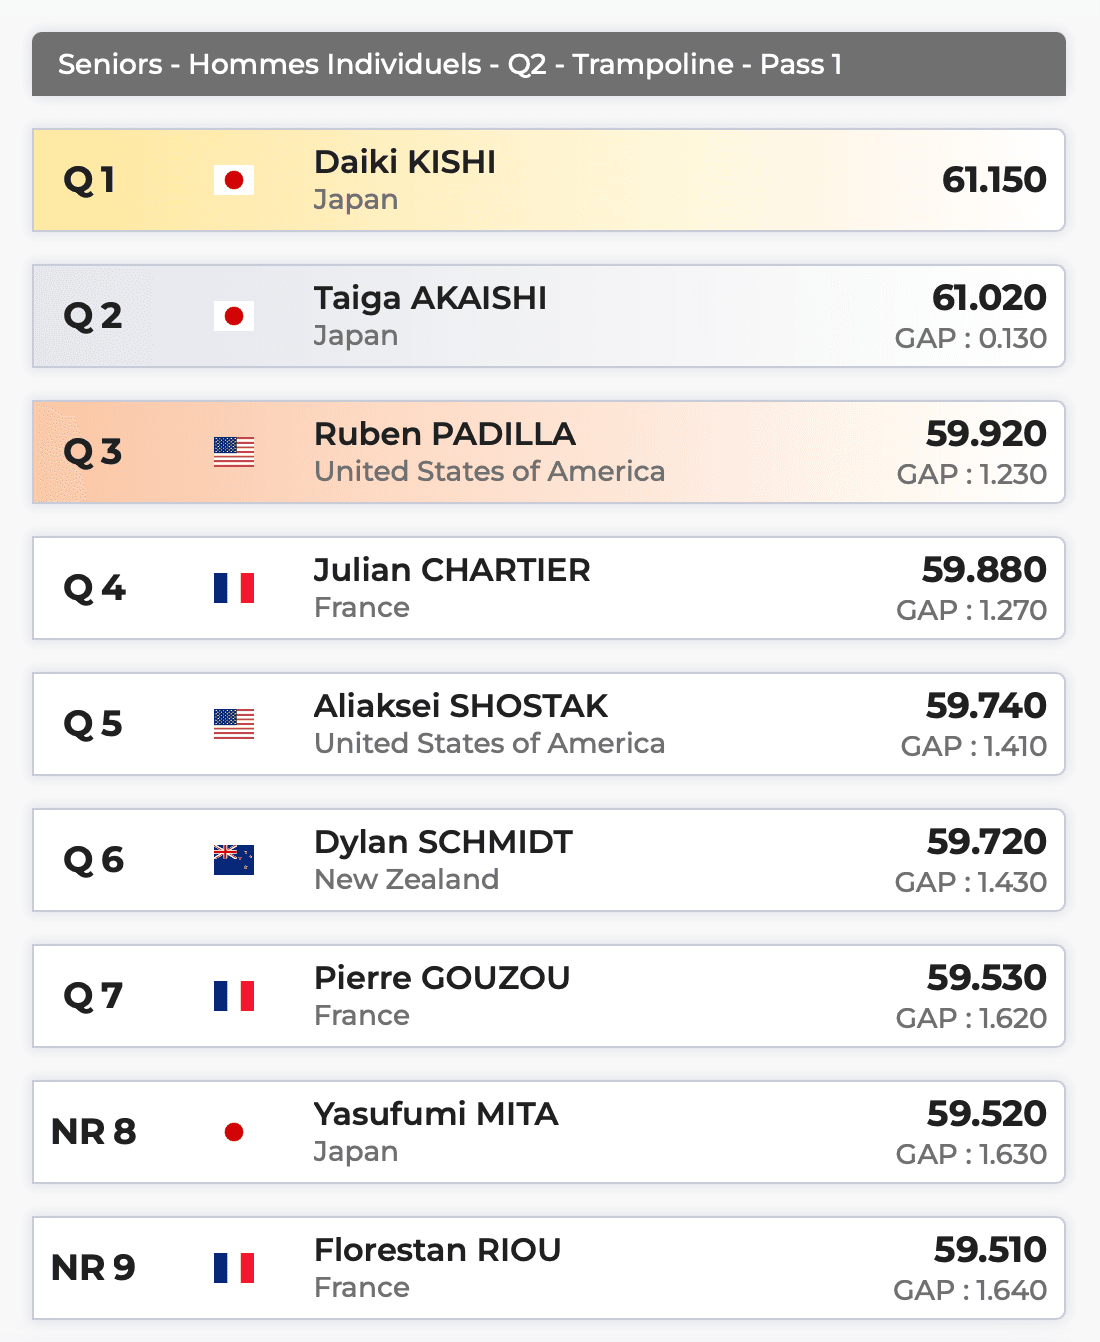Click the NR 8 rank label

(93, 1132)
